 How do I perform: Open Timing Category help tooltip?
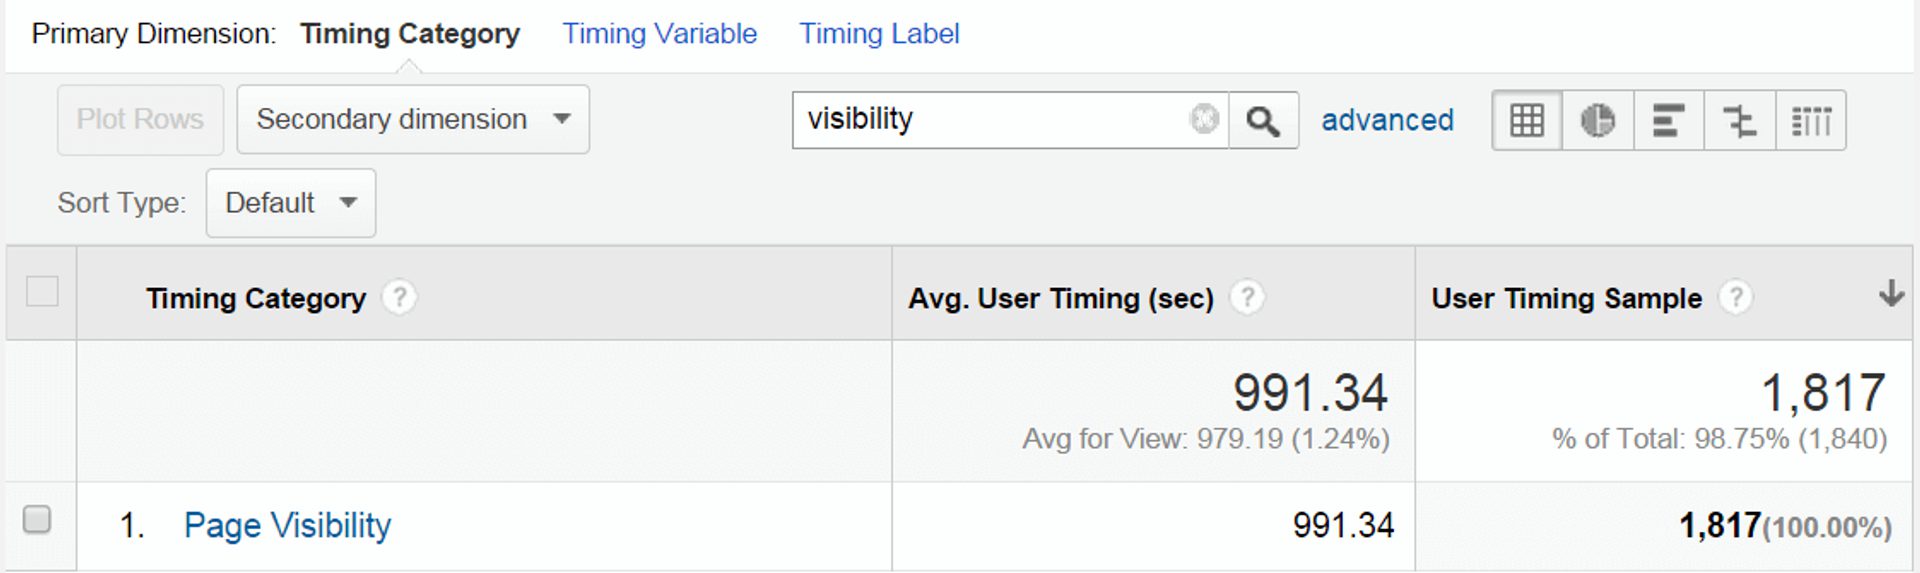(x=399, y=297)
